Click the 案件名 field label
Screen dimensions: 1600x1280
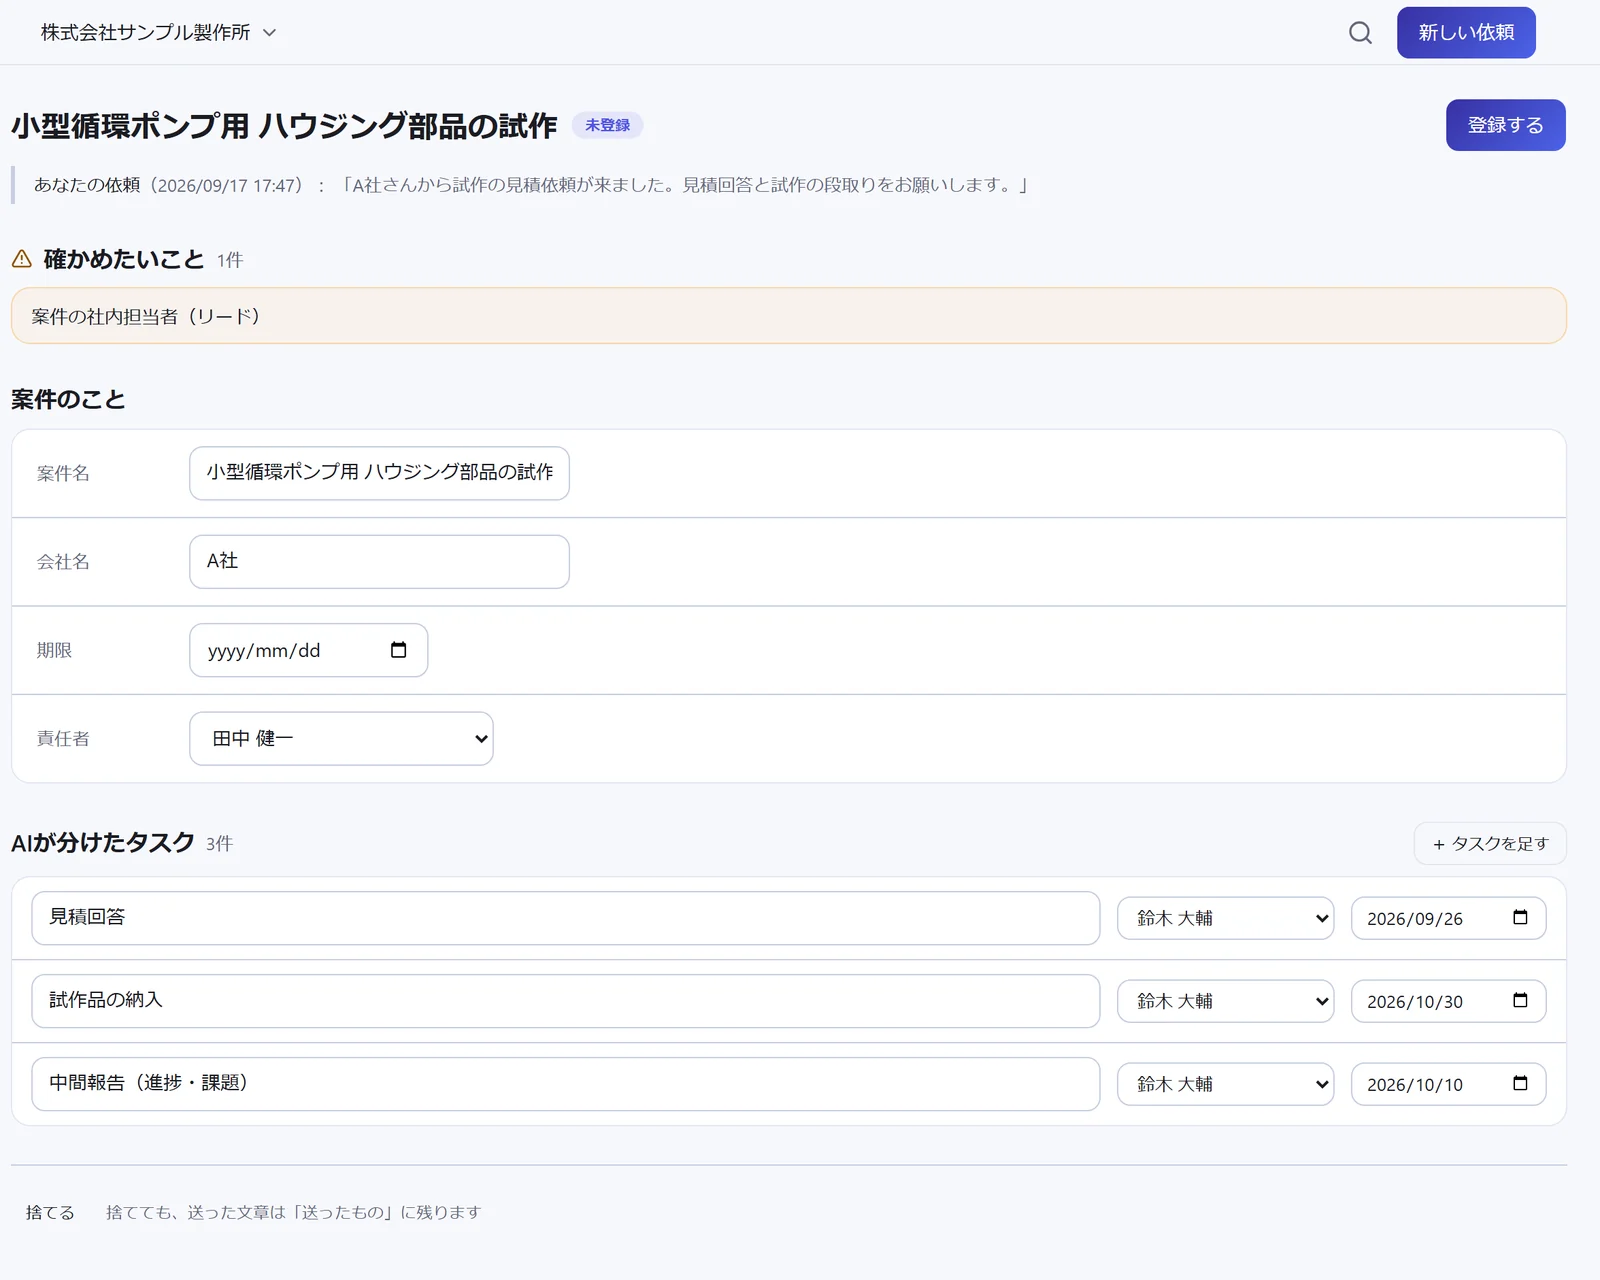[x=63, y=473]
